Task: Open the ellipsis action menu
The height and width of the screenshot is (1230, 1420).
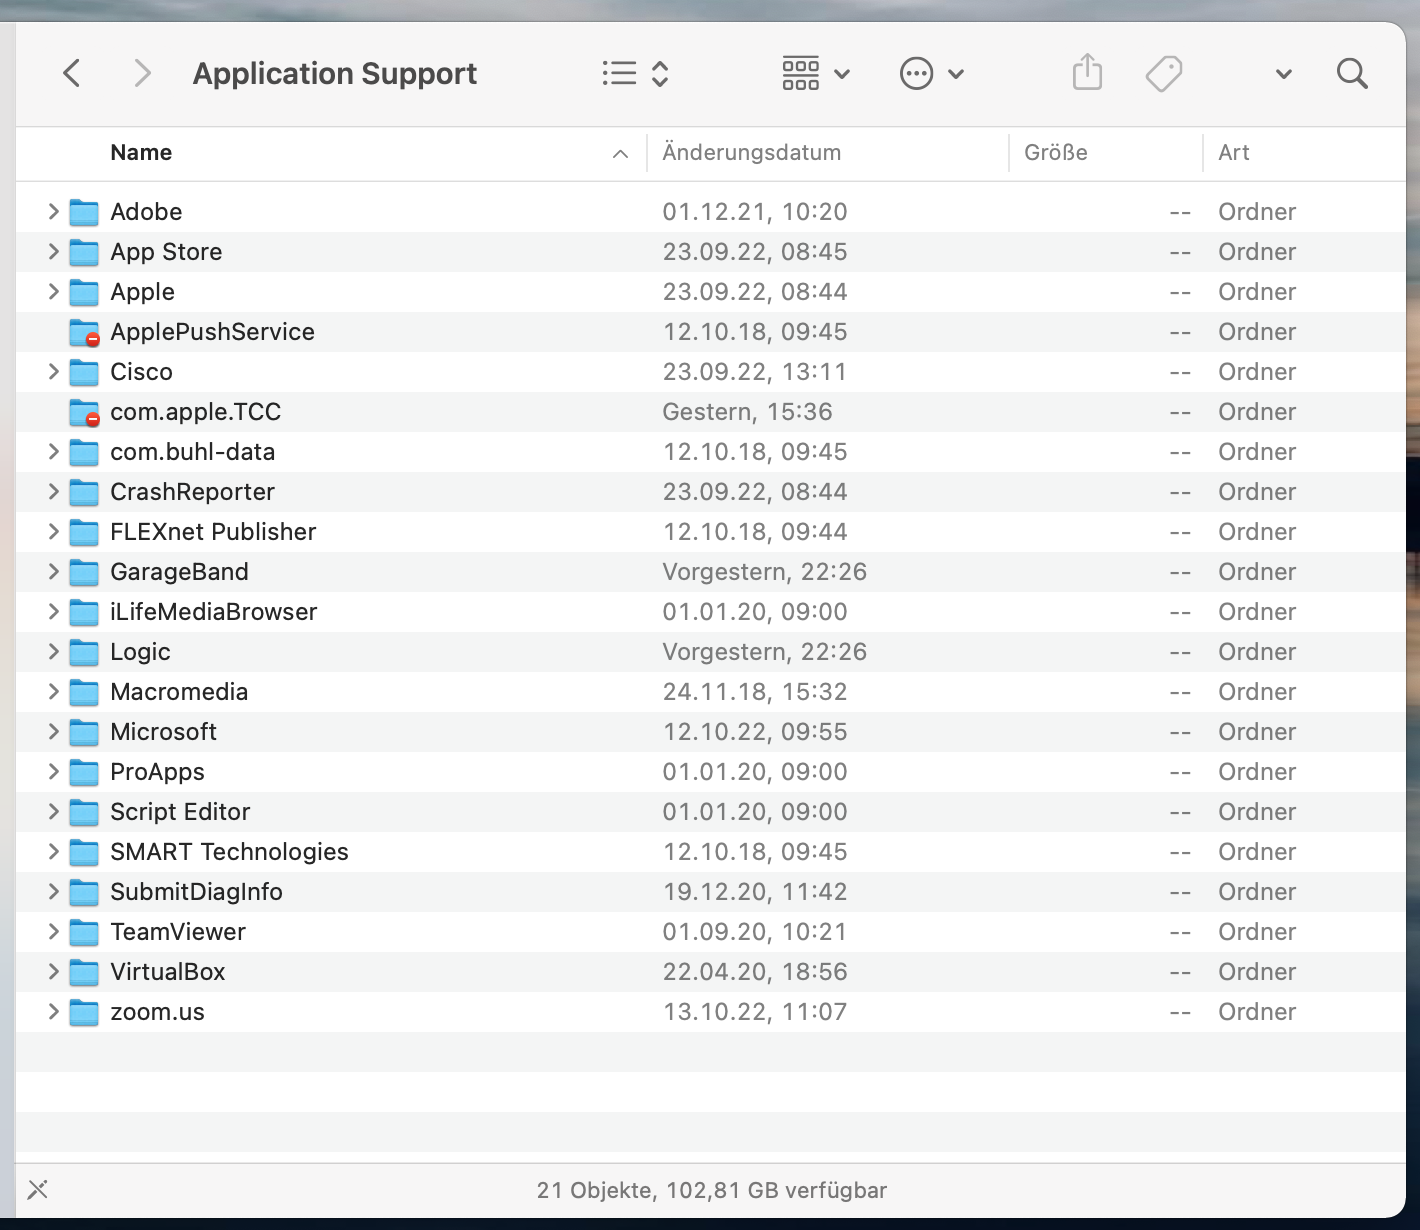Action: click(931, 73)
